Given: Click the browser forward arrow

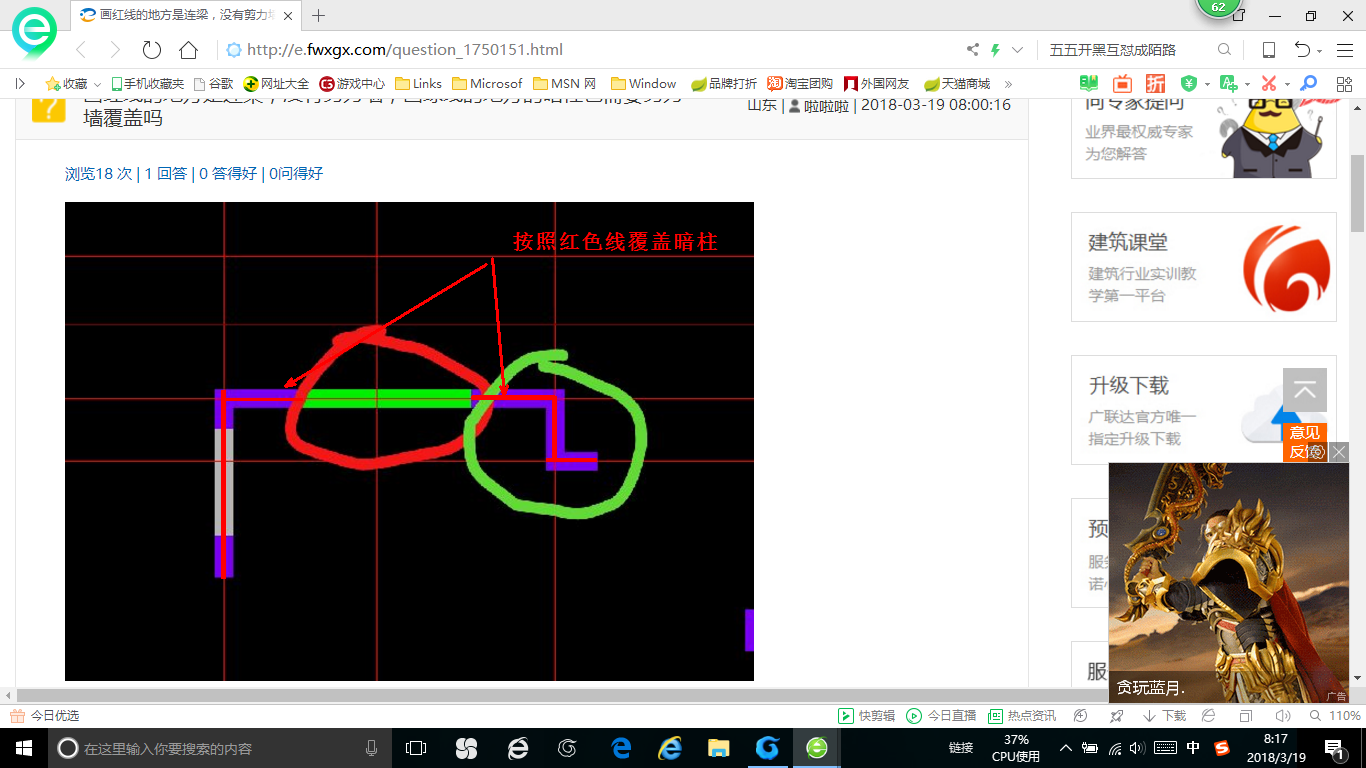Looking at the screenshot, I should (115, 50).
